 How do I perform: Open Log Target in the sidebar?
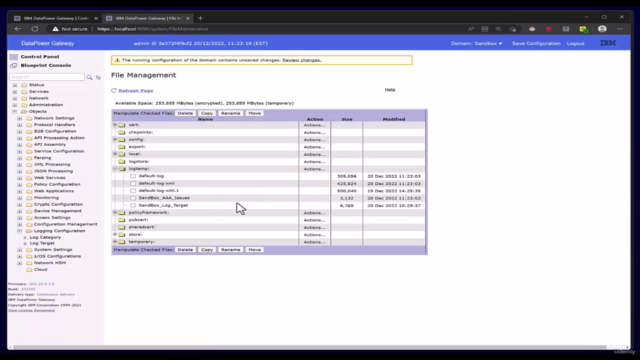42,243
